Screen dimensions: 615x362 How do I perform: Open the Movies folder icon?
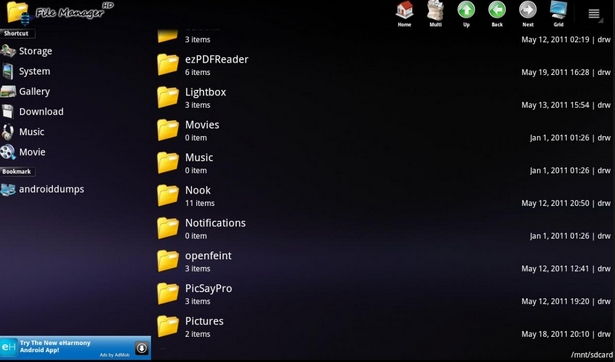(168, 130)
